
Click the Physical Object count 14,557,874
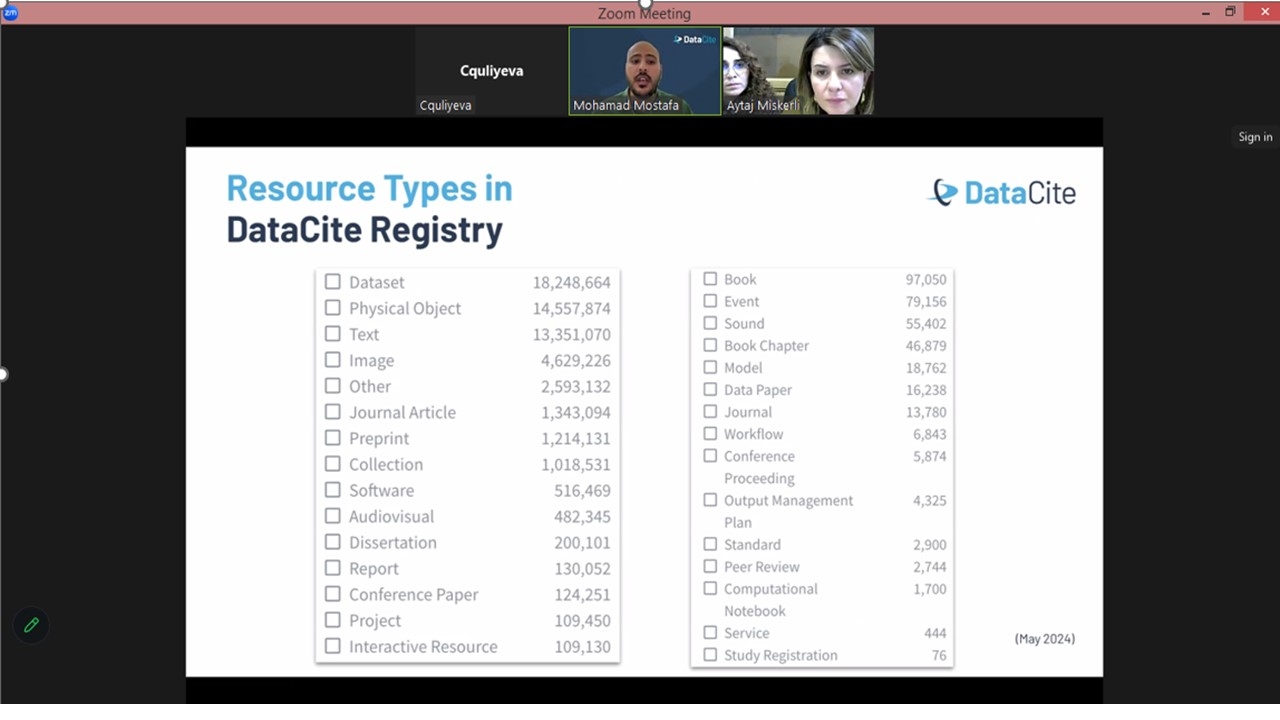[x=571, y=308]
